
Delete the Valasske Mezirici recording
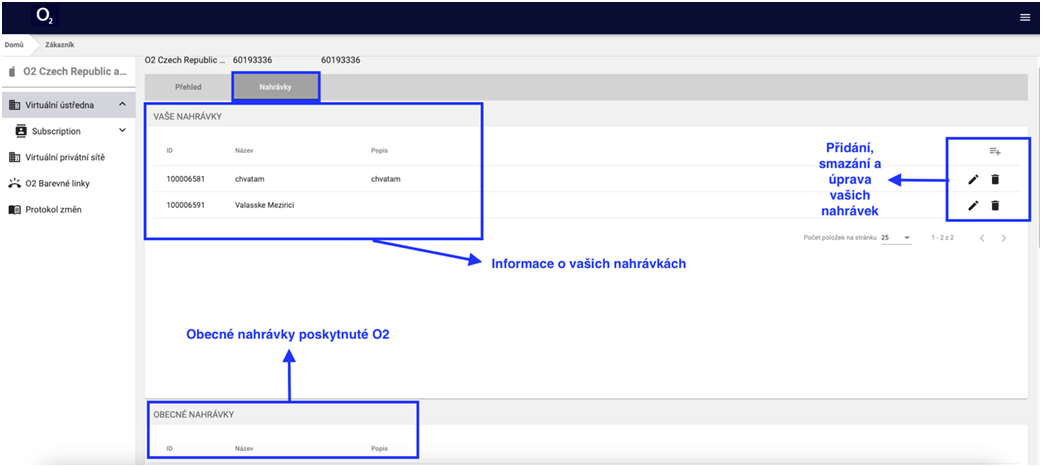point(995,205)
